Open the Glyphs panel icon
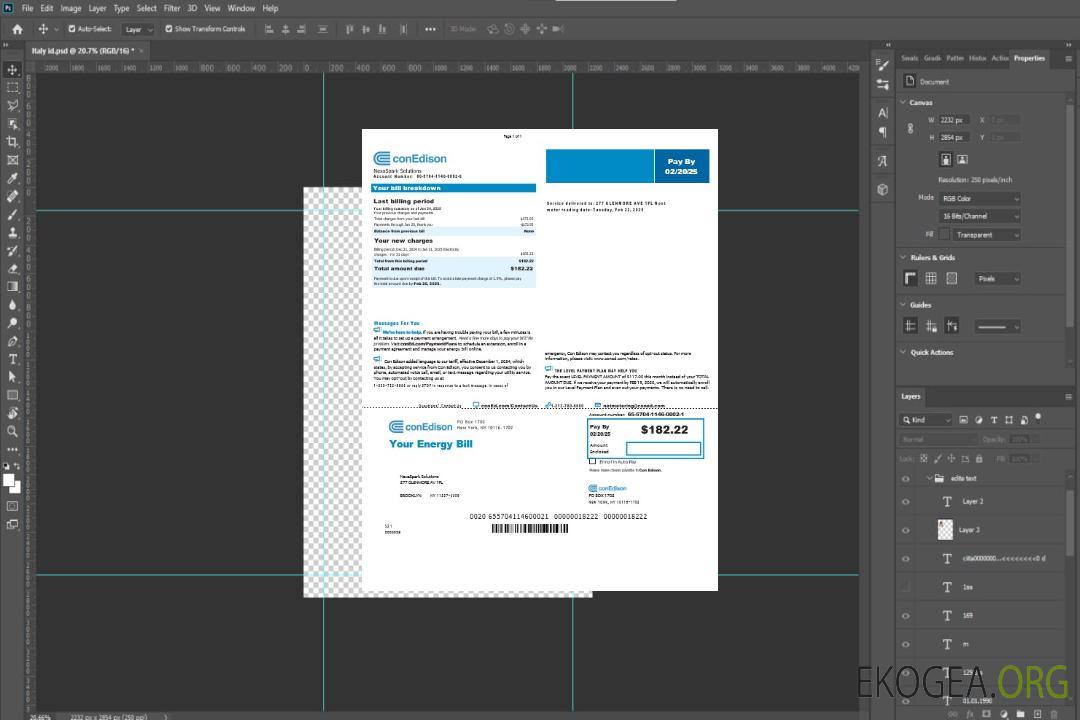 tap(883, 161)
